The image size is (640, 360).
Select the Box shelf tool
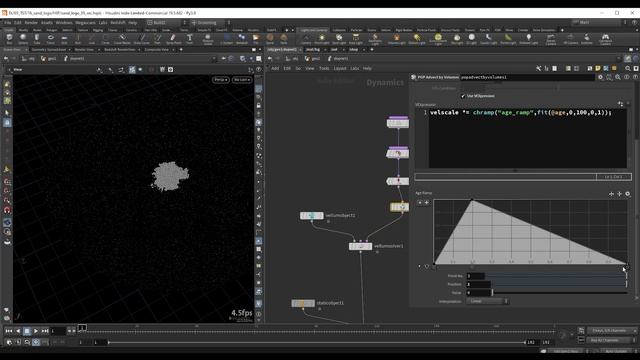(x=9, y=39)
